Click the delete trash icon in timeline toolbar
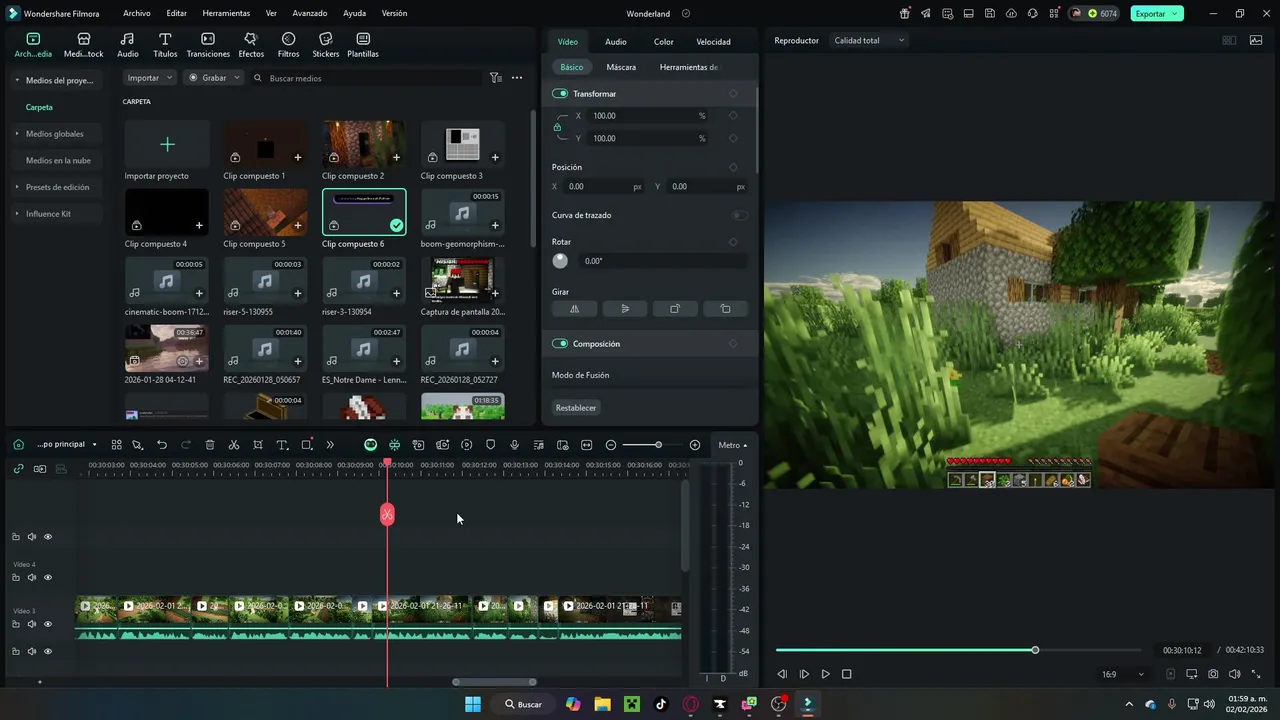This screenshot has height=720, width=1280. [210, 445]
